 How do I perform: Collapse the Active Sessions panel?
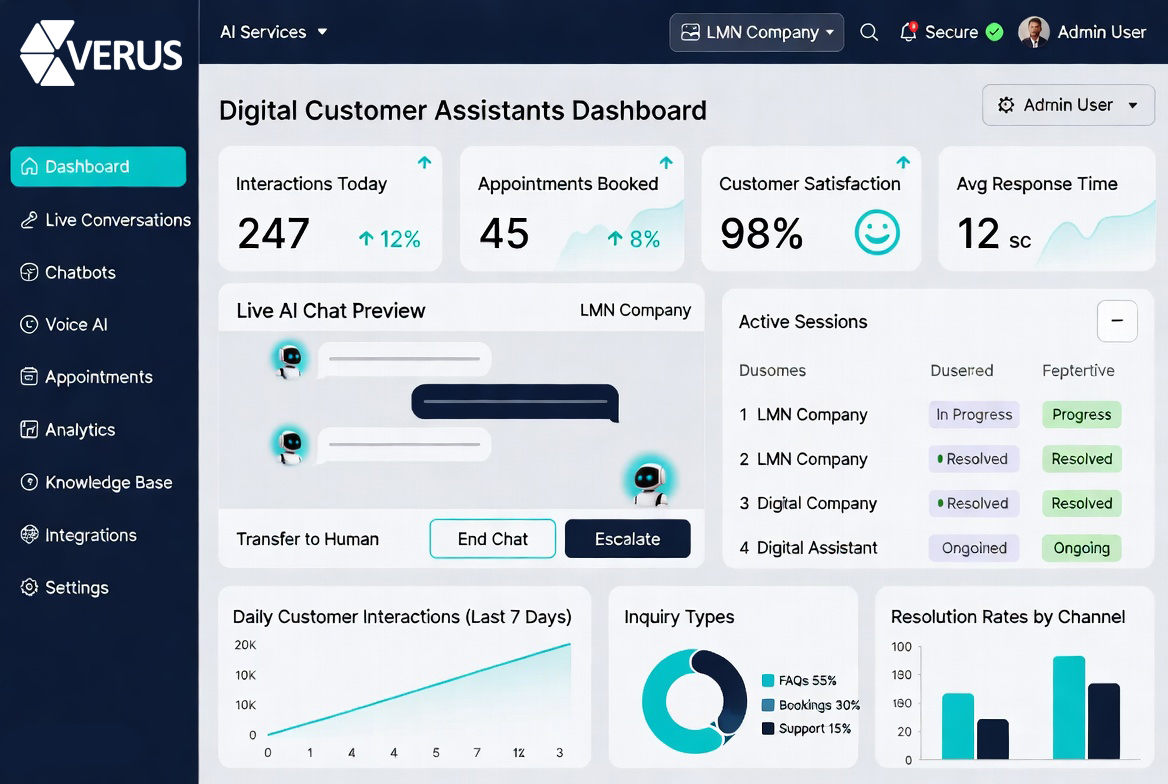(x=1117, y=321)
